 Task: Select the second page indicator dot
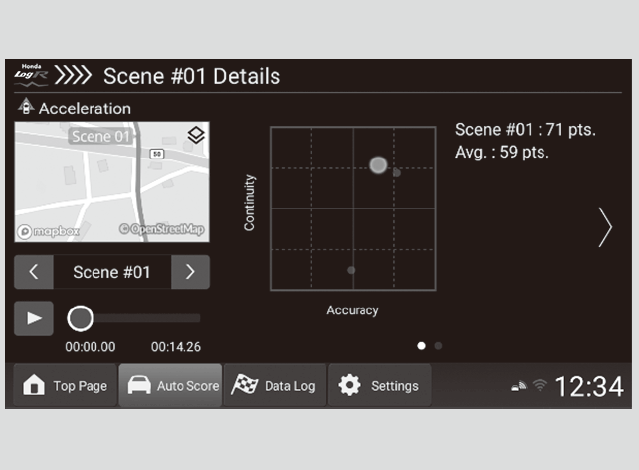[438, 345]
